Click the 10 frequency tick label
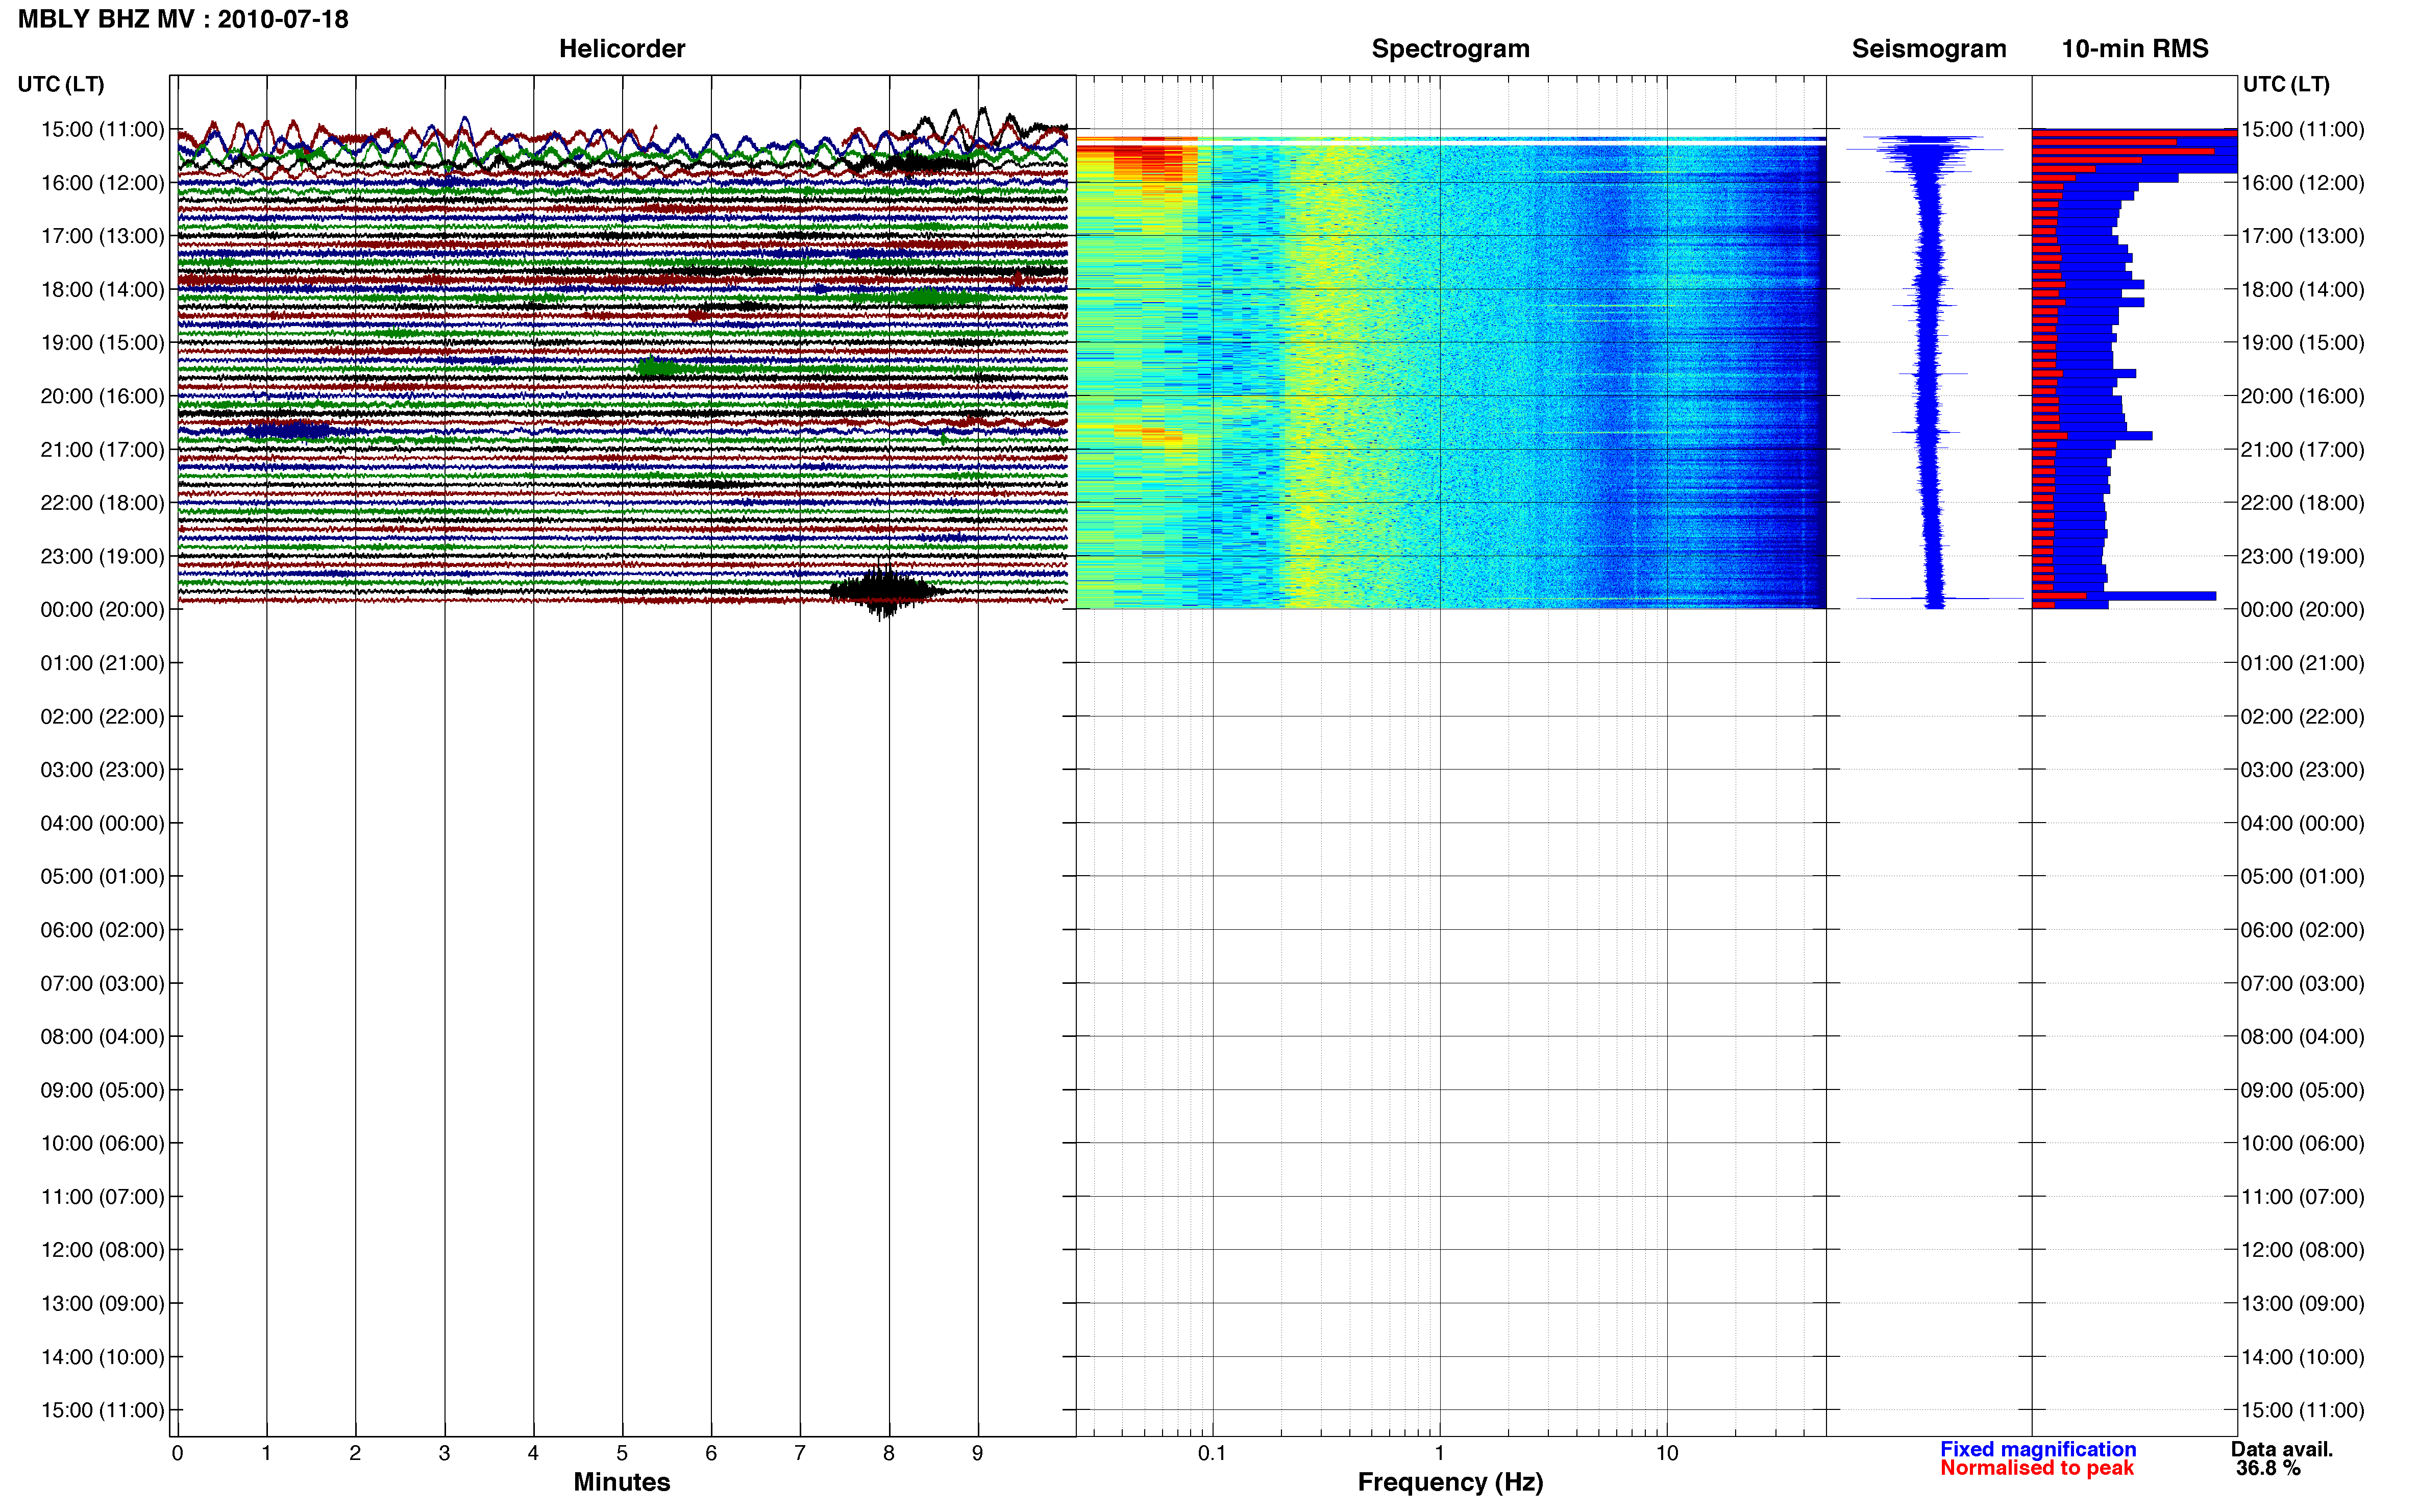The width and height of the screenshot is (2419, 1512). (x=1666, y=1453)
